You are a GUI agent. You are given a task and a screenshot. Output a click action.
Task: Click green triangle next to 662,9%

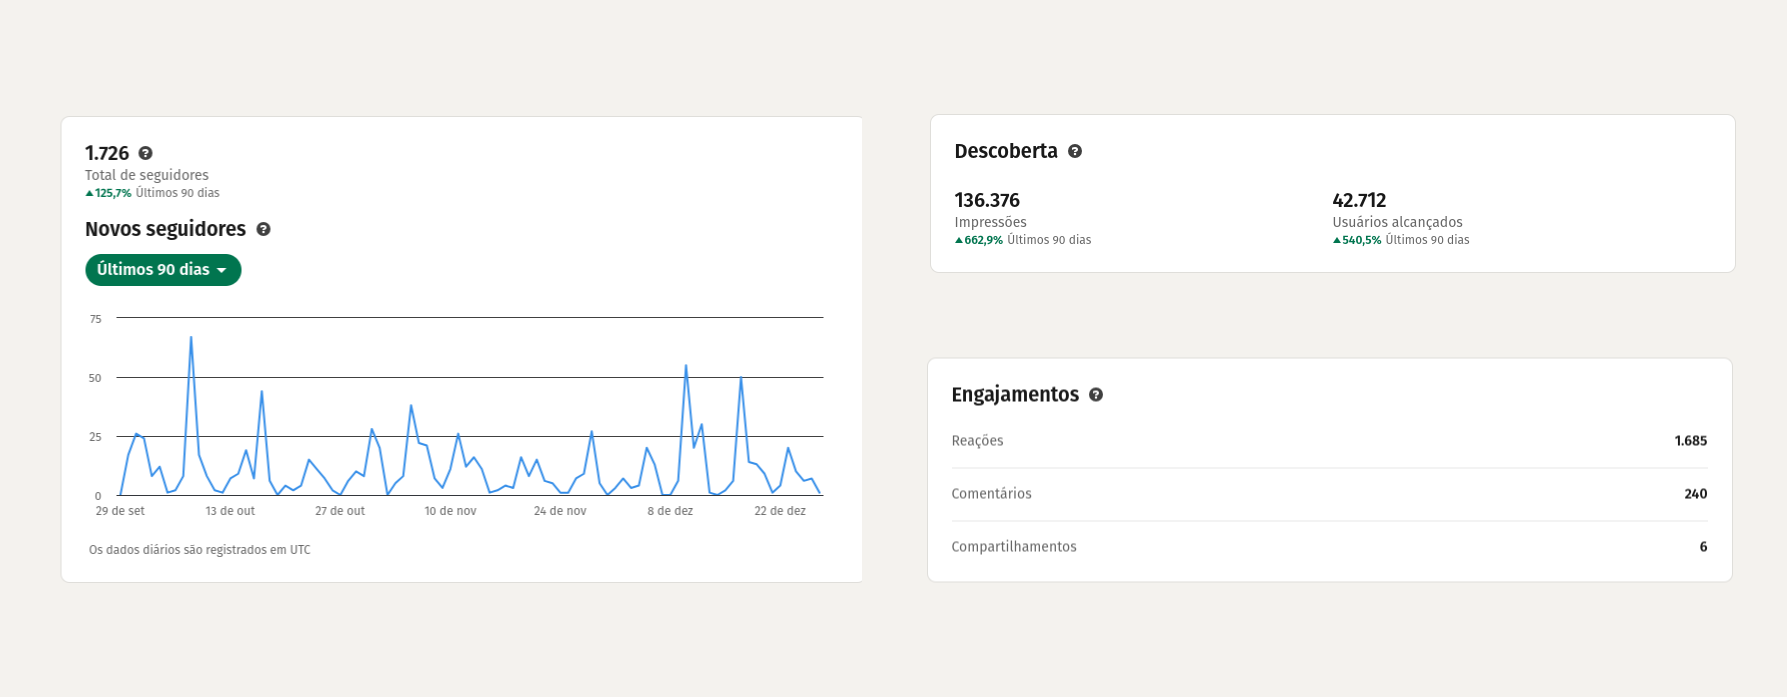[x=959, y=241]
